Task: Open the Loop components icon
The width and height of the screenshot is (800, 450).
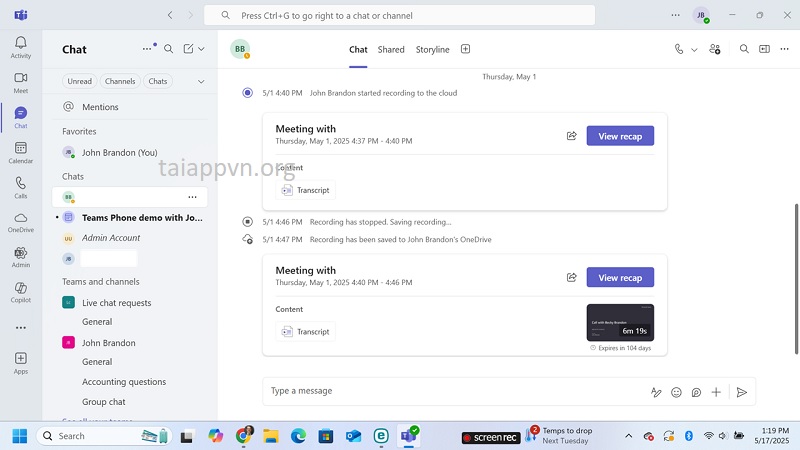Action: (696, 392)
